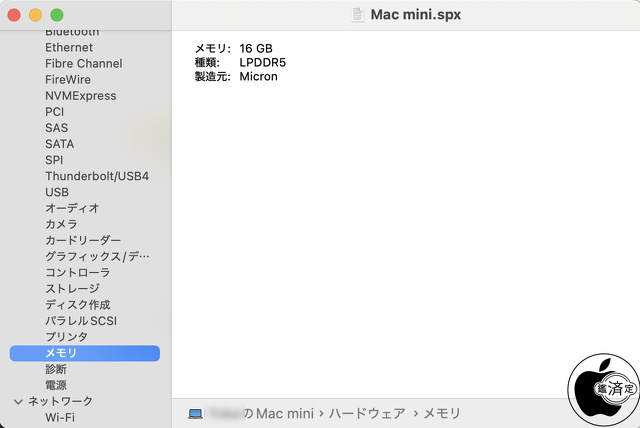Screen dimensions: 640x428
Task: Click the メモリ: label in the detail pane
Action: point(213,49)
